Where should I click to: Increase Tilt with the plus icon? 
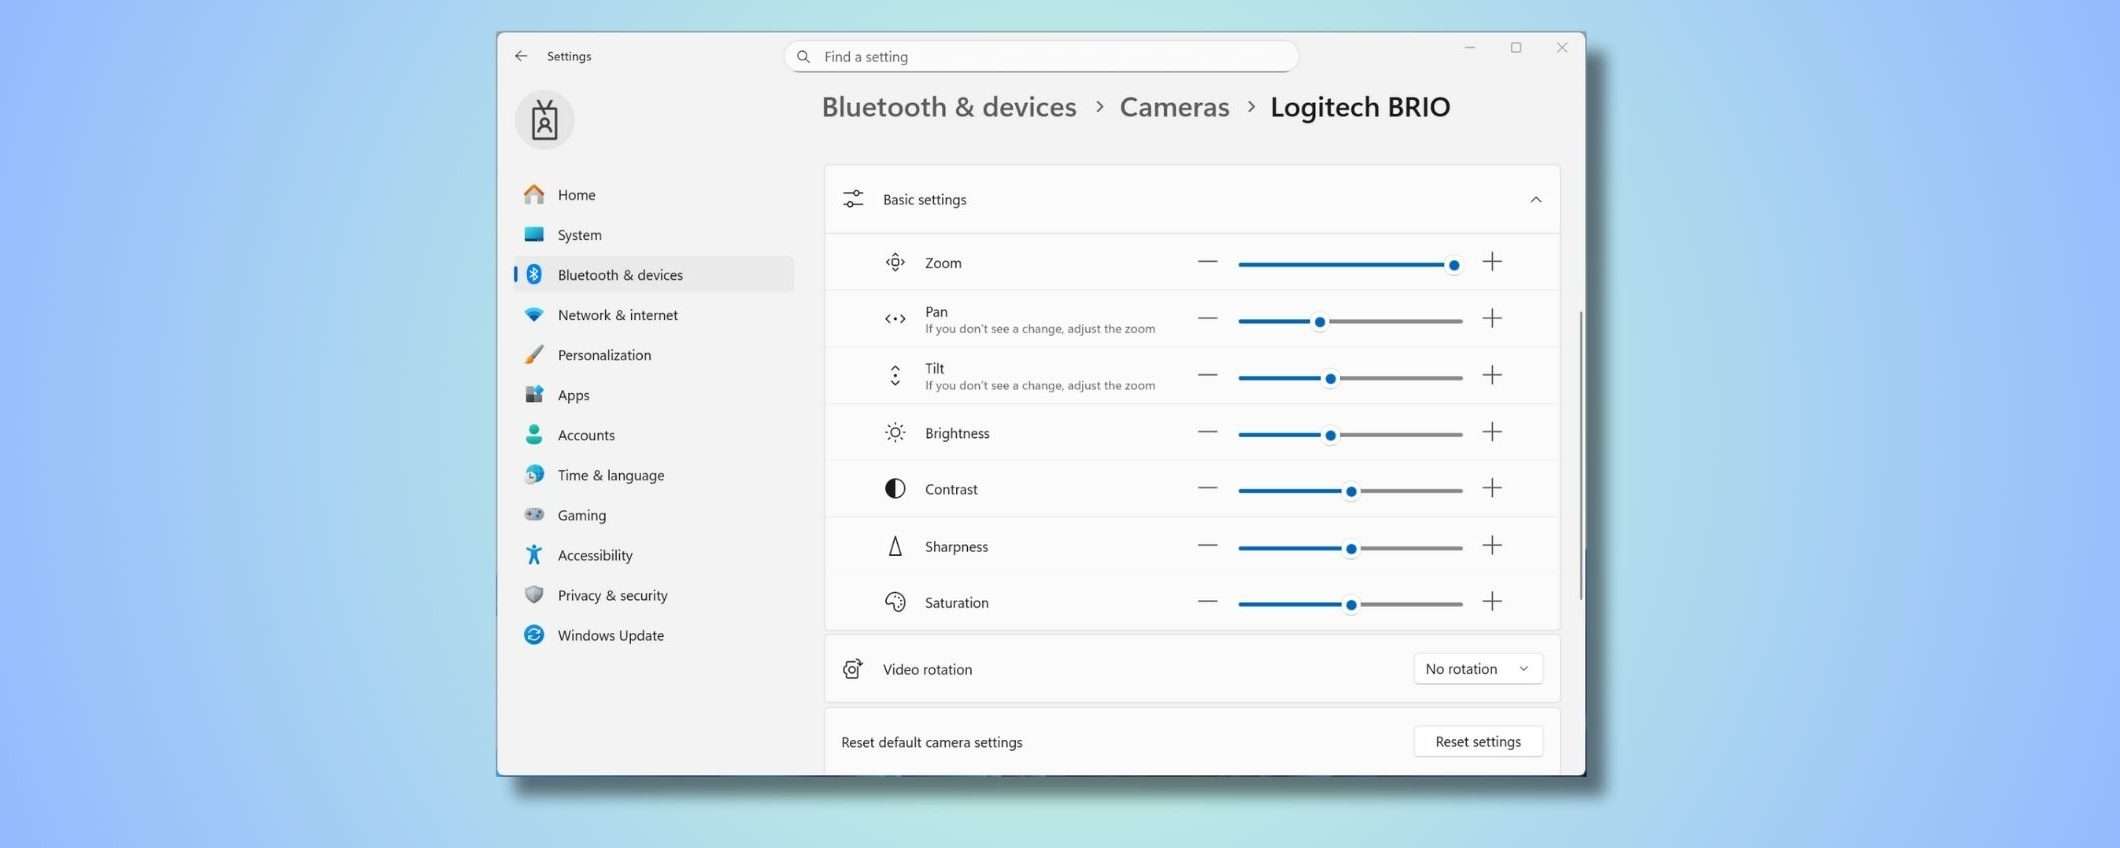1491,375
